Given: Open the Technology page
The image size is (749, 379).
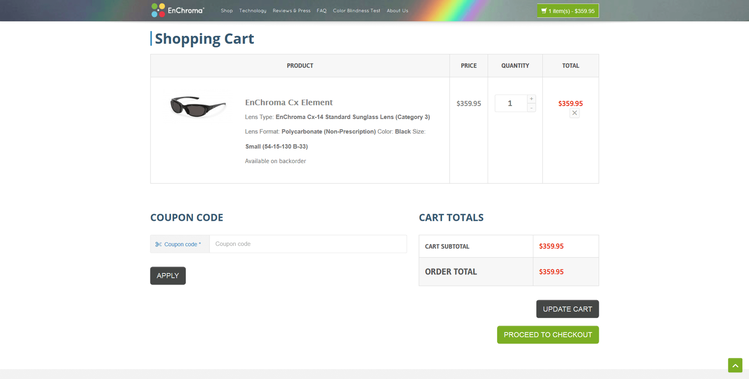Looking at the screenshot, I should 253,11.
